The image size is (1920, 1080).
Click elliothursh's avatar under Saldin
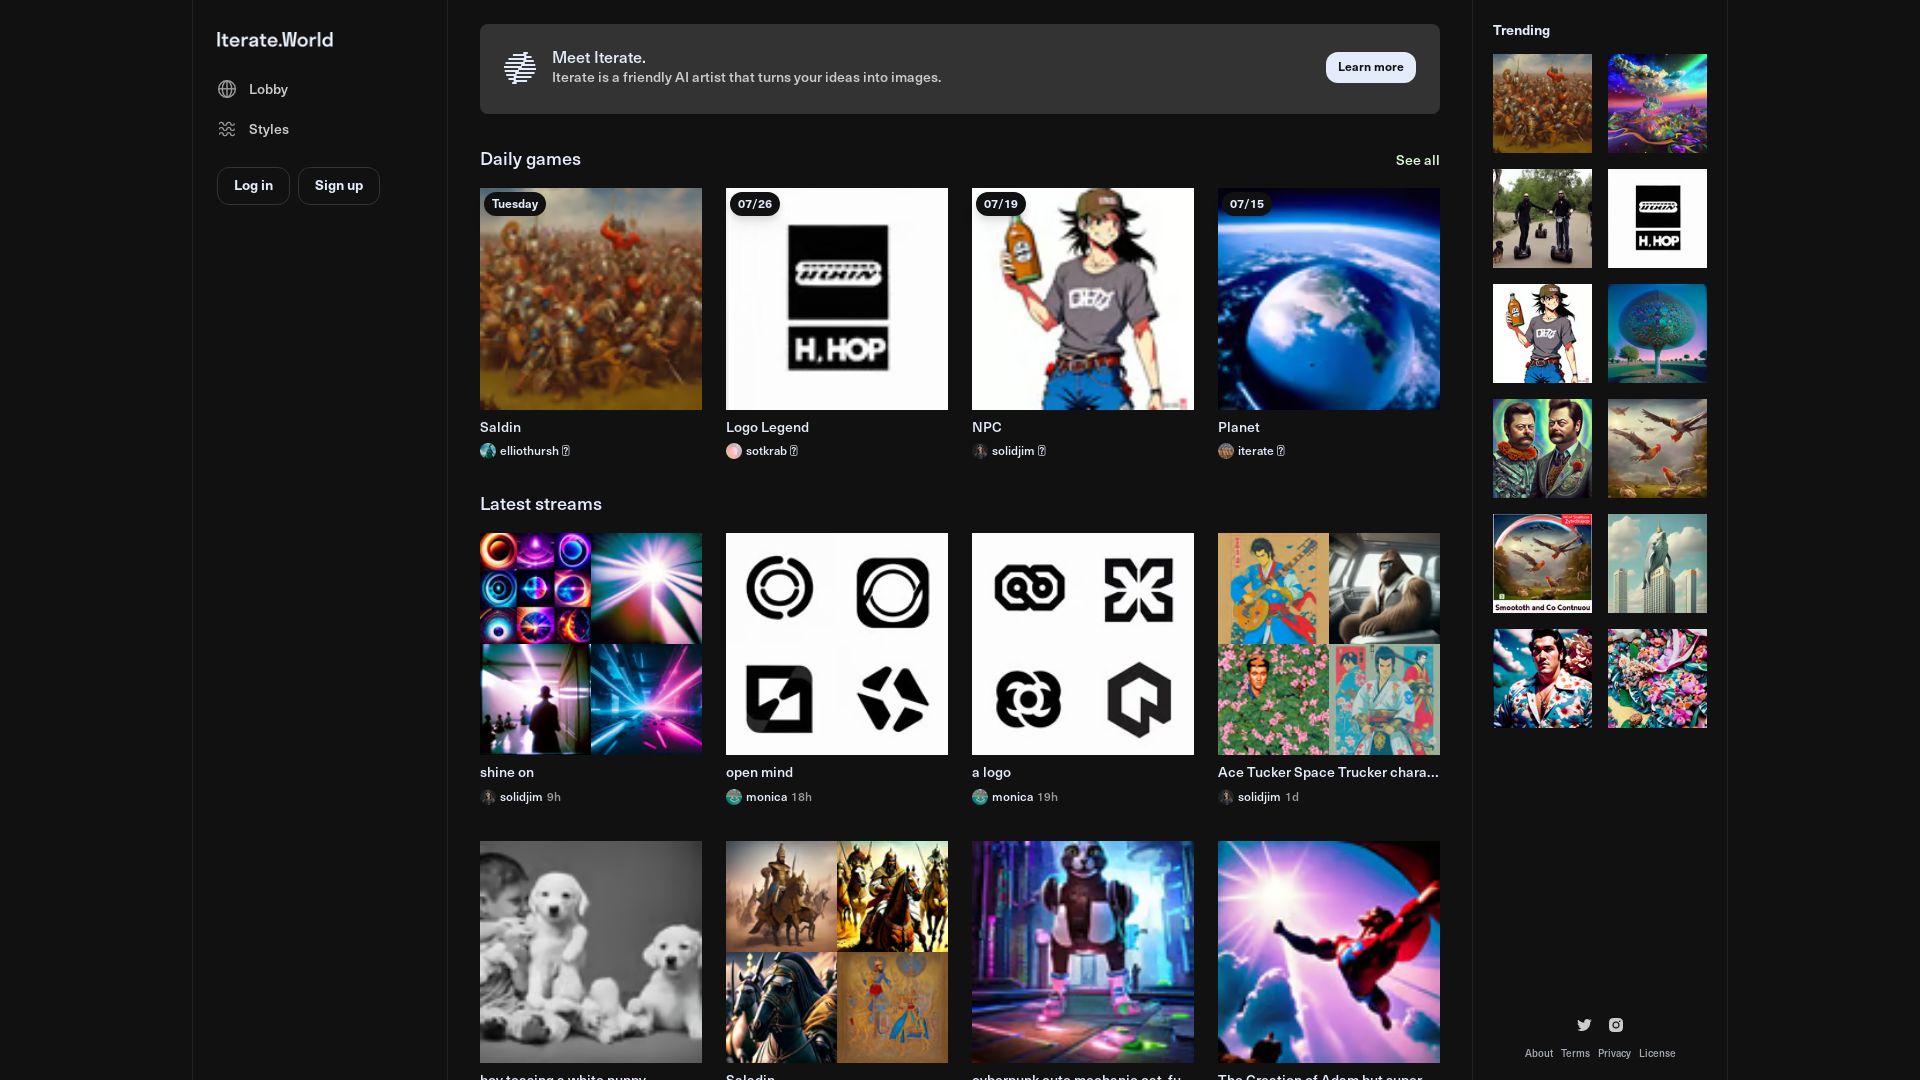[x=487, y=451]
